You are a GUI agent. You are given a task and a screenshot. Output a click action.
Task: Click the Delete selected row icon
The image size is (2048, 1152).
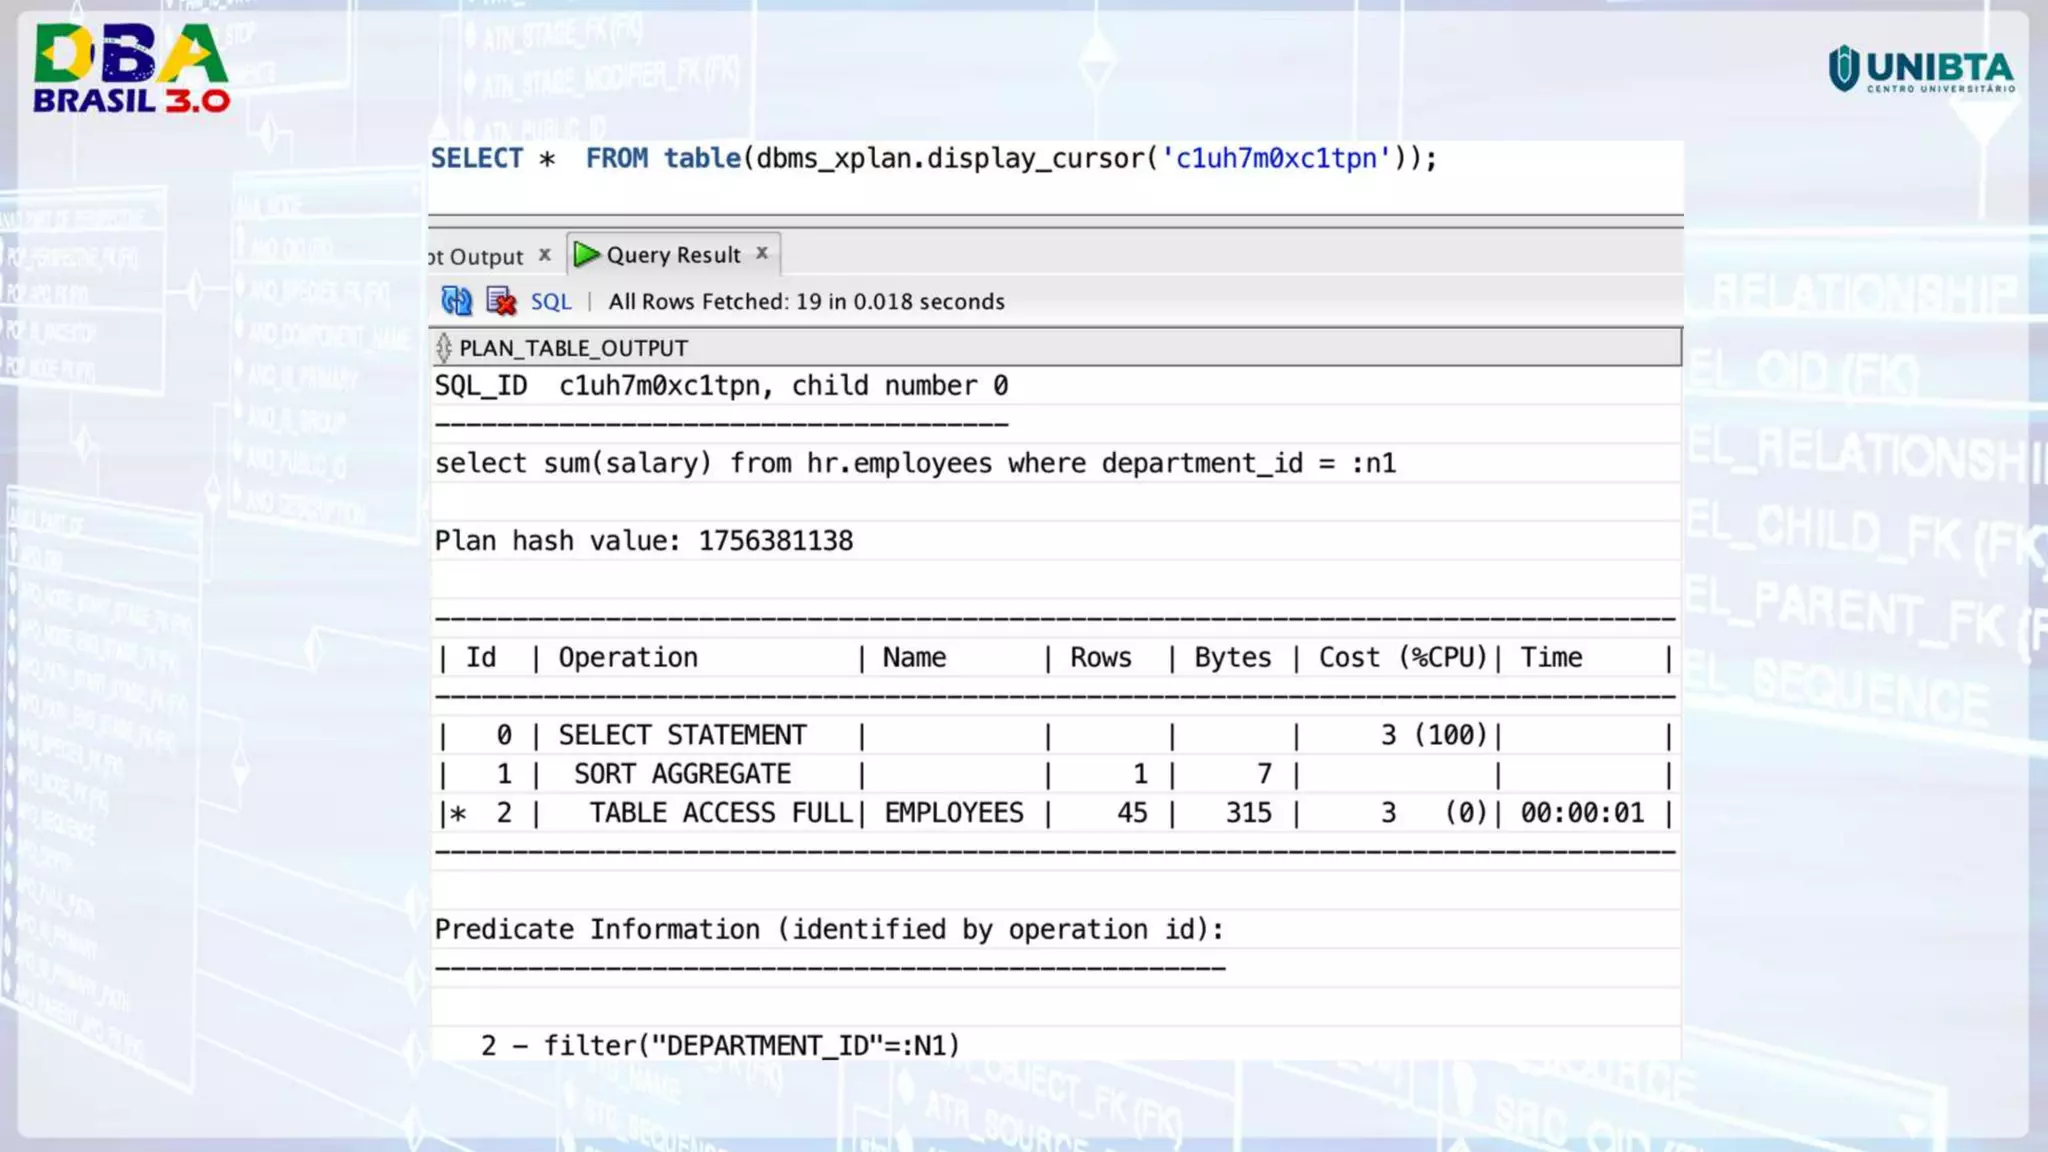500,301
